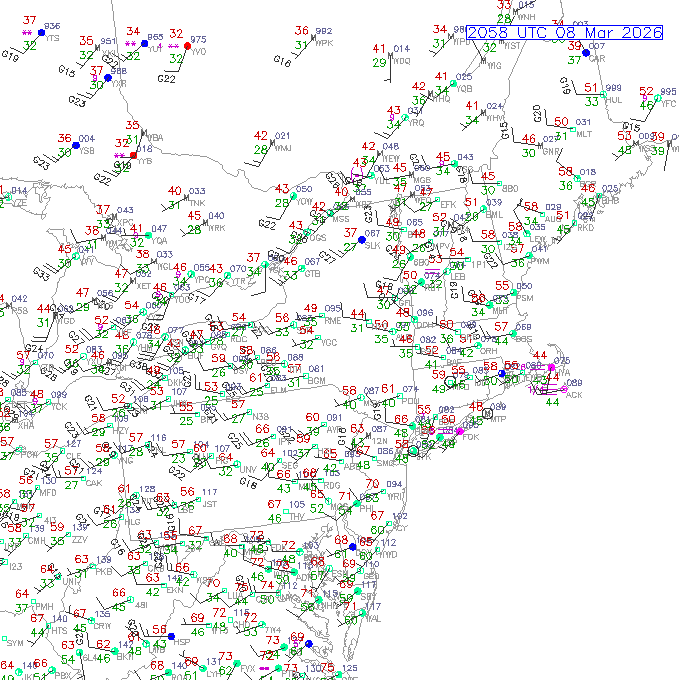Click the magenta station dot at FOK
680x680 pixels.
pos(460,432)
